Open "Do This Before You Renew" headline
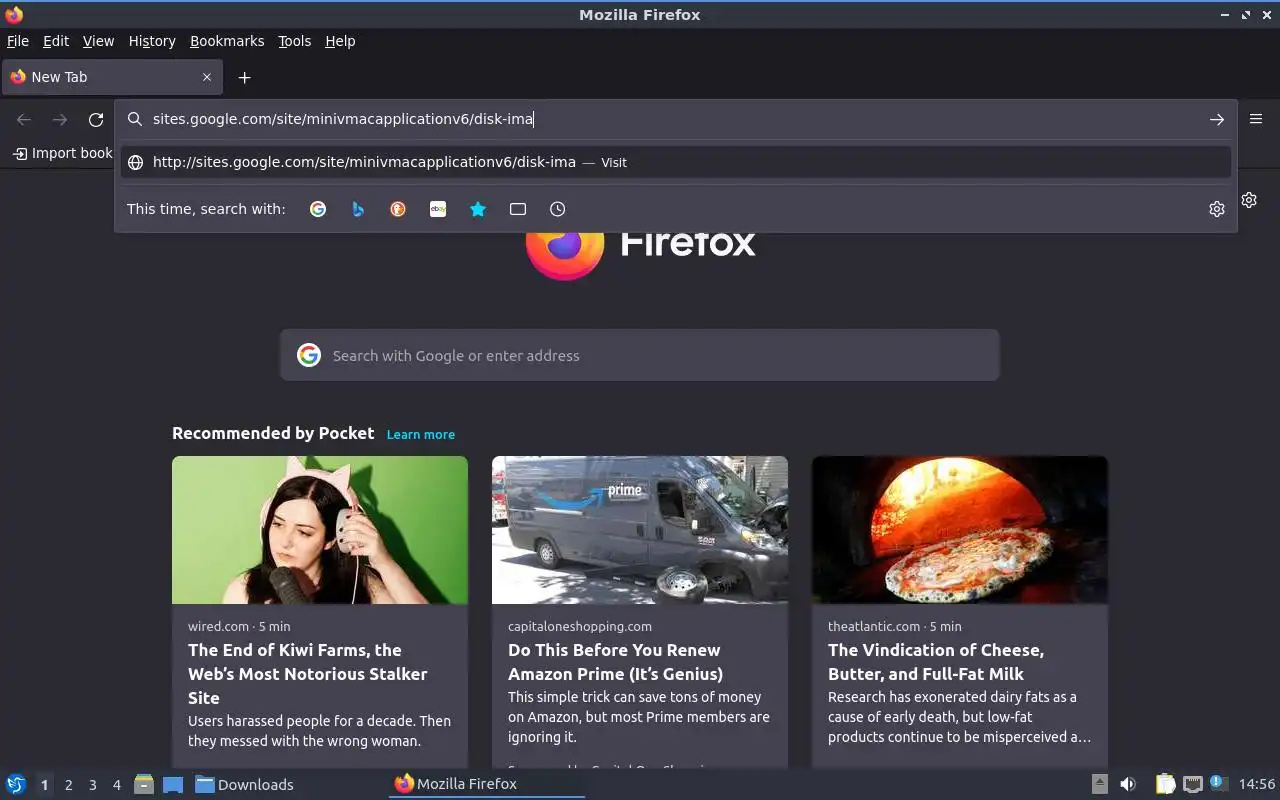Image resolution: width=1280 pixels, height=800 pixels. coord(615,662)
